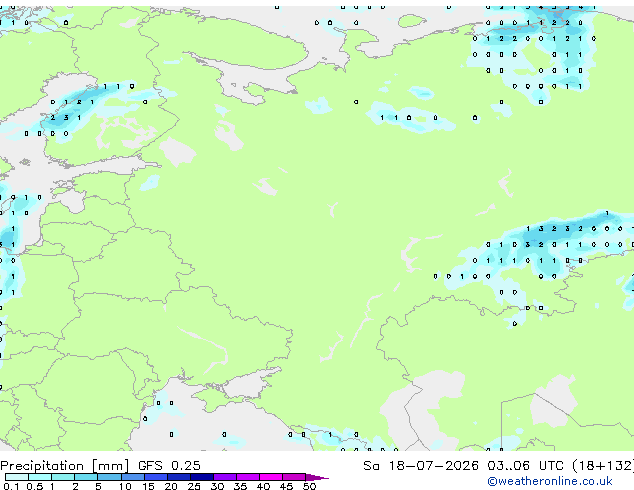Screen dimensions: 634x490
Task: Click the 15–20 mm blue legend swatch
Action: 156,477
